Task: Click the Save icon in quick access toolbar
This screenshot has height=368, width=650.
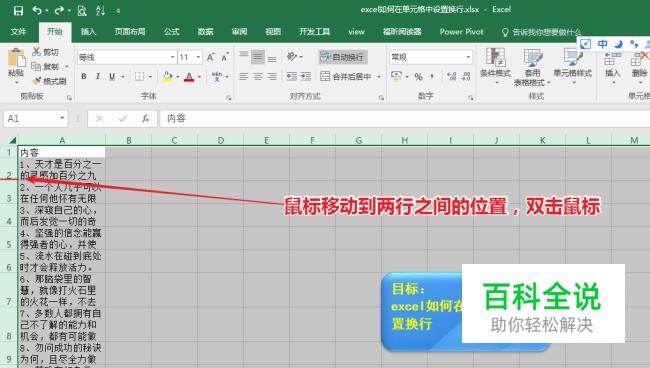Action: click(18, 10)
